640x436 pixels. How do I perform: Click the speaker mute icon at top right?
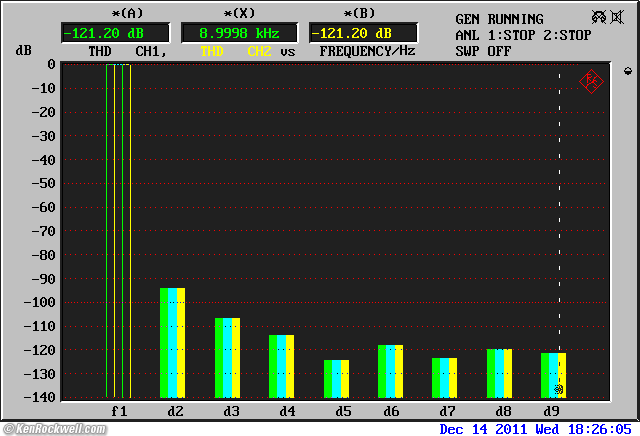[x=600, y=18]
